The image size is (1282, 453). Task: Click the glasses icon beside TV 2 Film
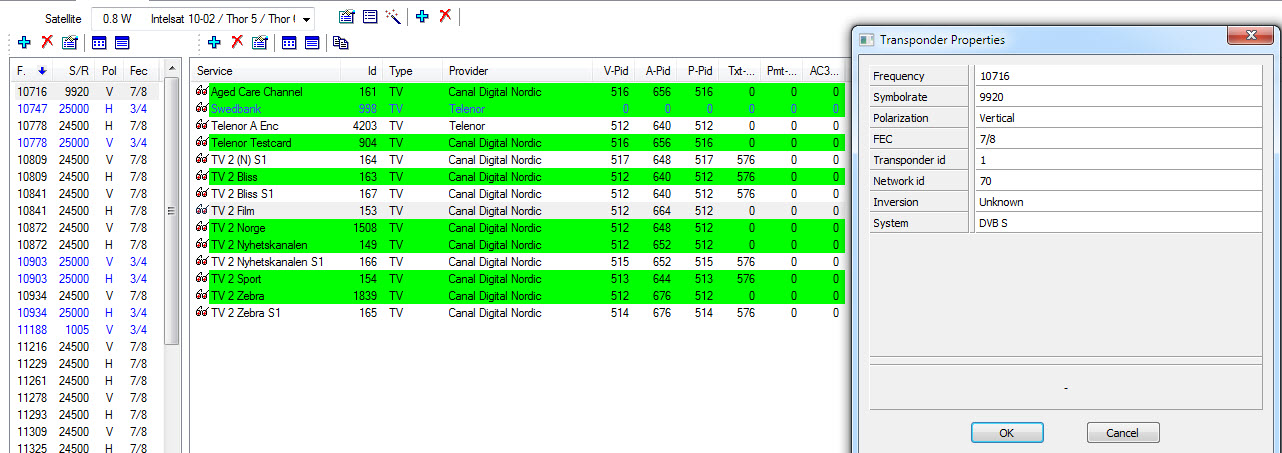(202, 211)
